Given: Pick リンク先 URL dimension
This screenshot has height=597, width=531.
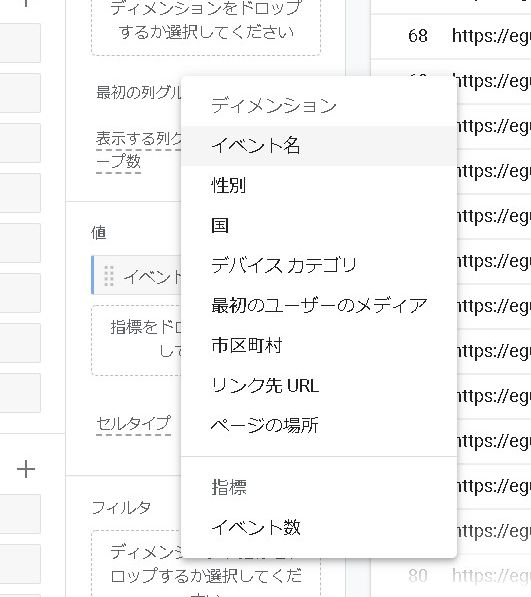Looking at the screenshot, I should (319, 386).
